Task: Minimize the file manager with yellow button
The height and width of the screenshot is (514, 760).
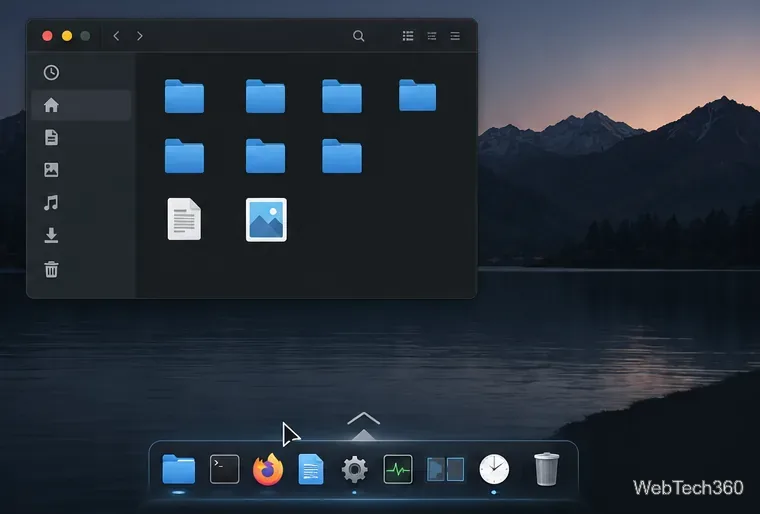Action: pos(67,36)
